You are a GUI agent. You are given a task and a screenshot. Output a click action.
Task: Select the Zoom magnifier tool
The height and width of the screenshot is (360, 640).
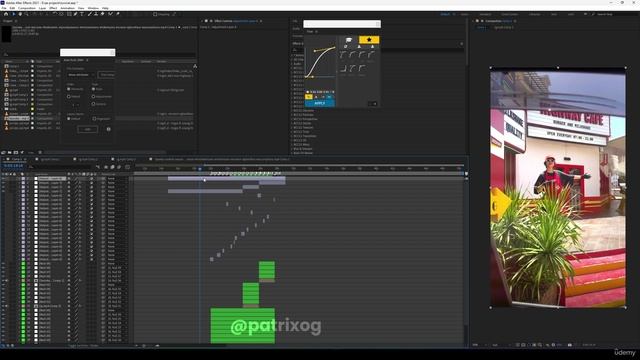point(26,14)
